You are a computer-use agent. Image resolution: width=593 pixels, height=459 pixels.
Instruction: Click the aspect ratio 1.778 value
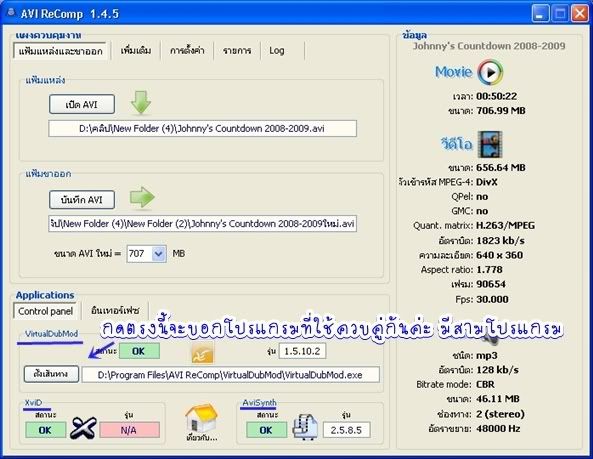pos(489,270)
